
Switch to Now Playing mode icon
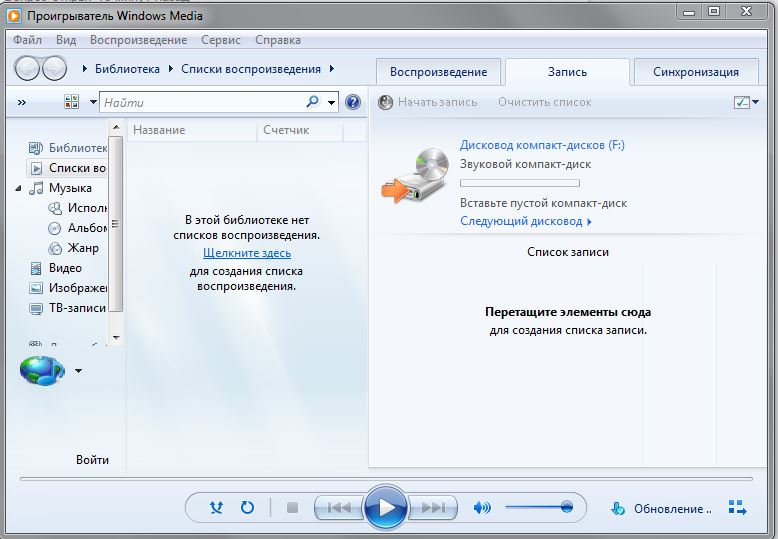click(737, 508)
